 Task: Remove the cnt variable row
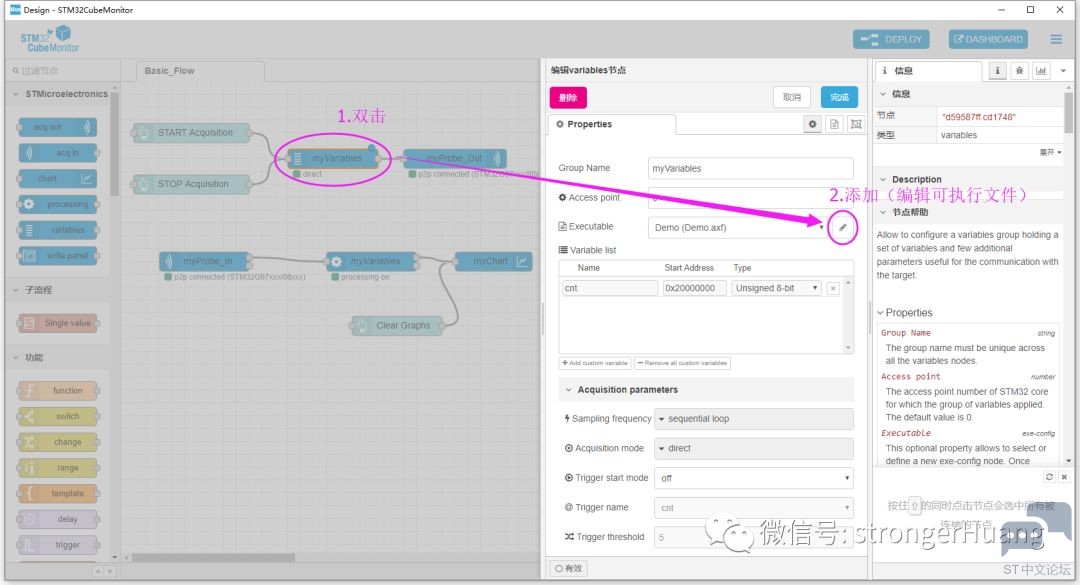(x=833, y=289)
